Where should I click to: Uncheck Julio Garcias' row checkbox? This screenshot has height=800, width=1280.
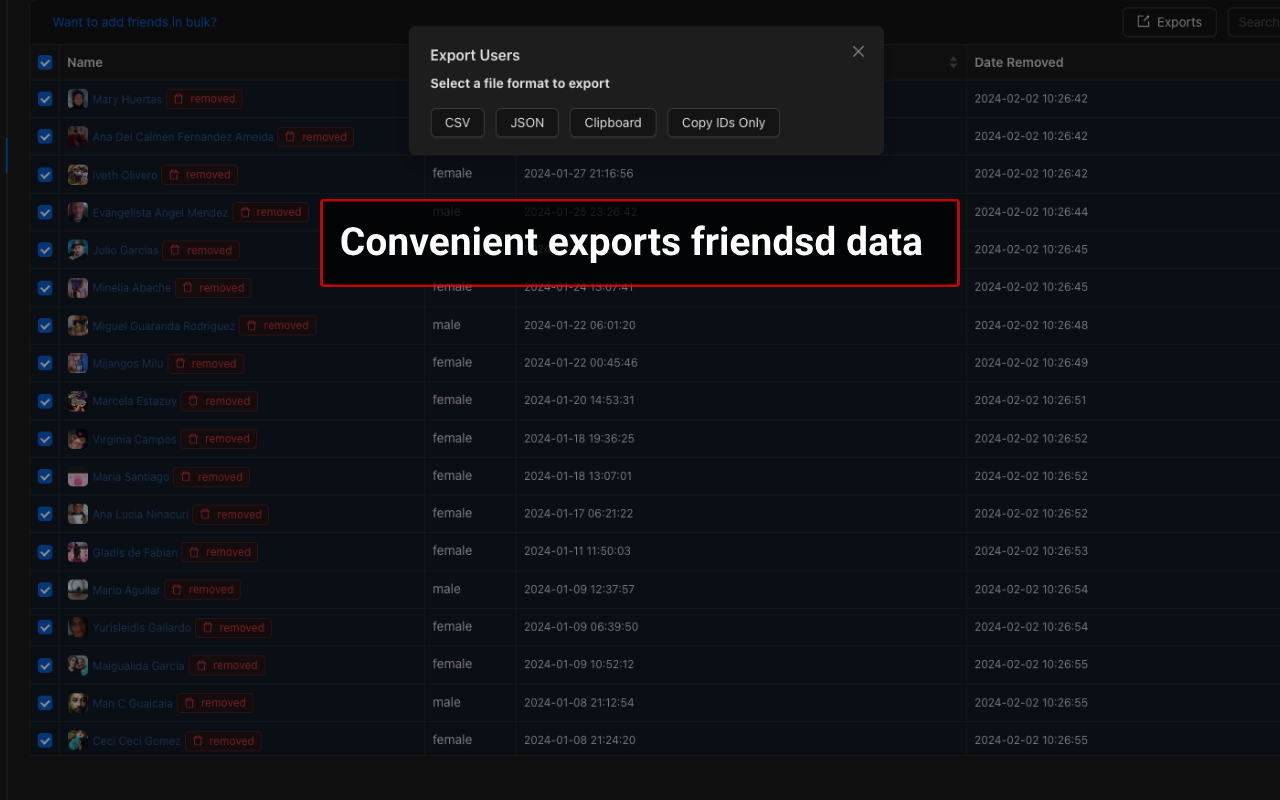(44, 250)
